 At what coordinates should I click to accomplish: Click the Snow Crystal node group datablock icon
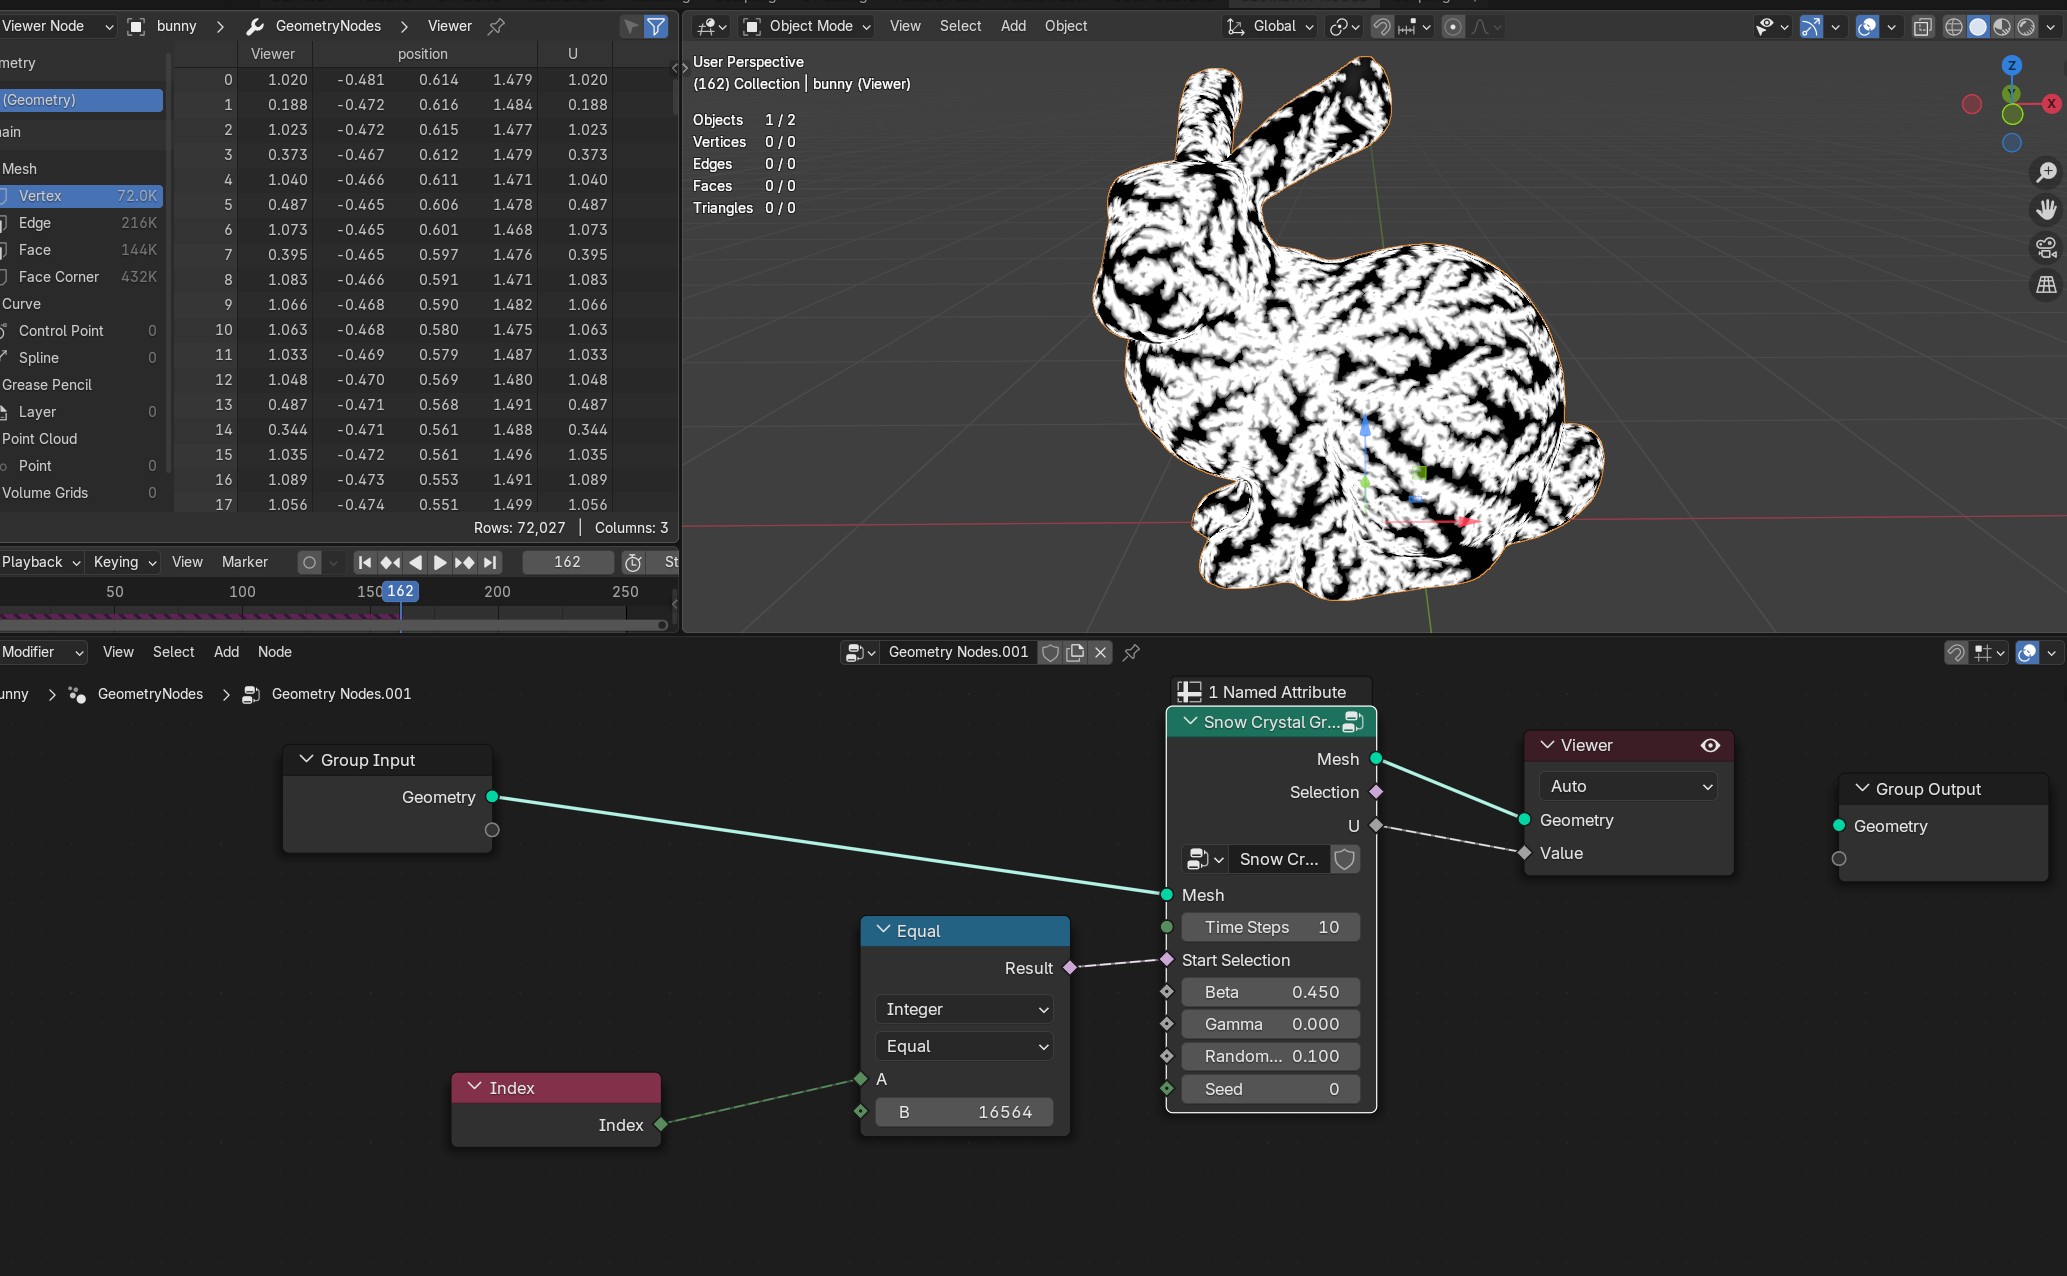tap(1204, 859)
